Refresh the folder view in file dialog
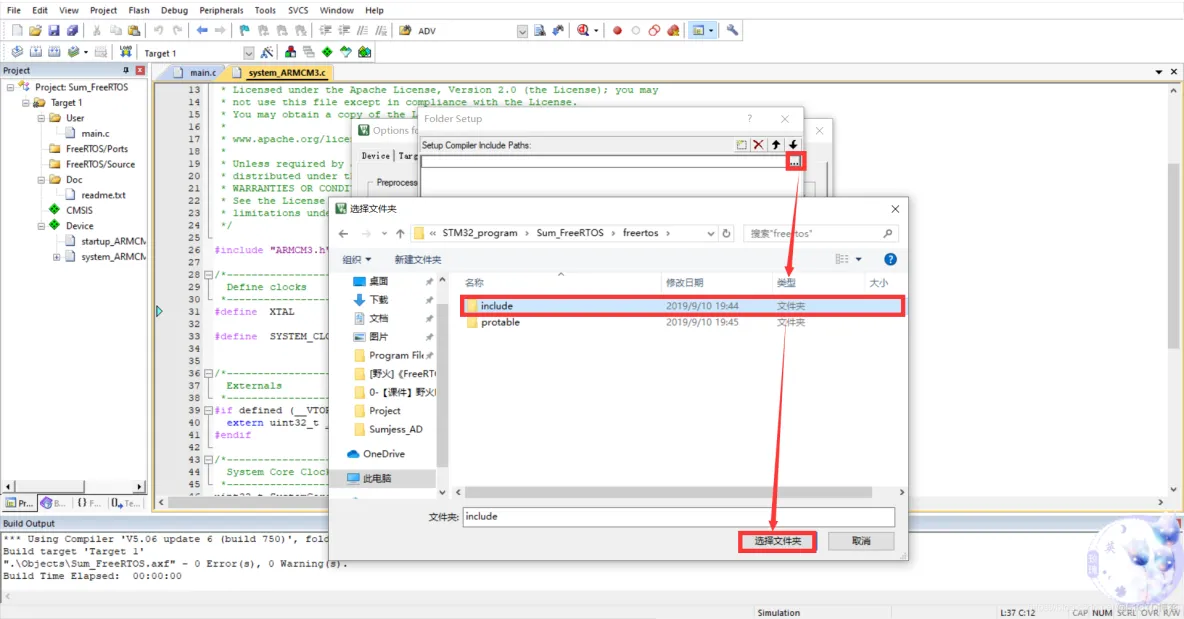This screenshot has width=1184, height=619. click(726, 233)
